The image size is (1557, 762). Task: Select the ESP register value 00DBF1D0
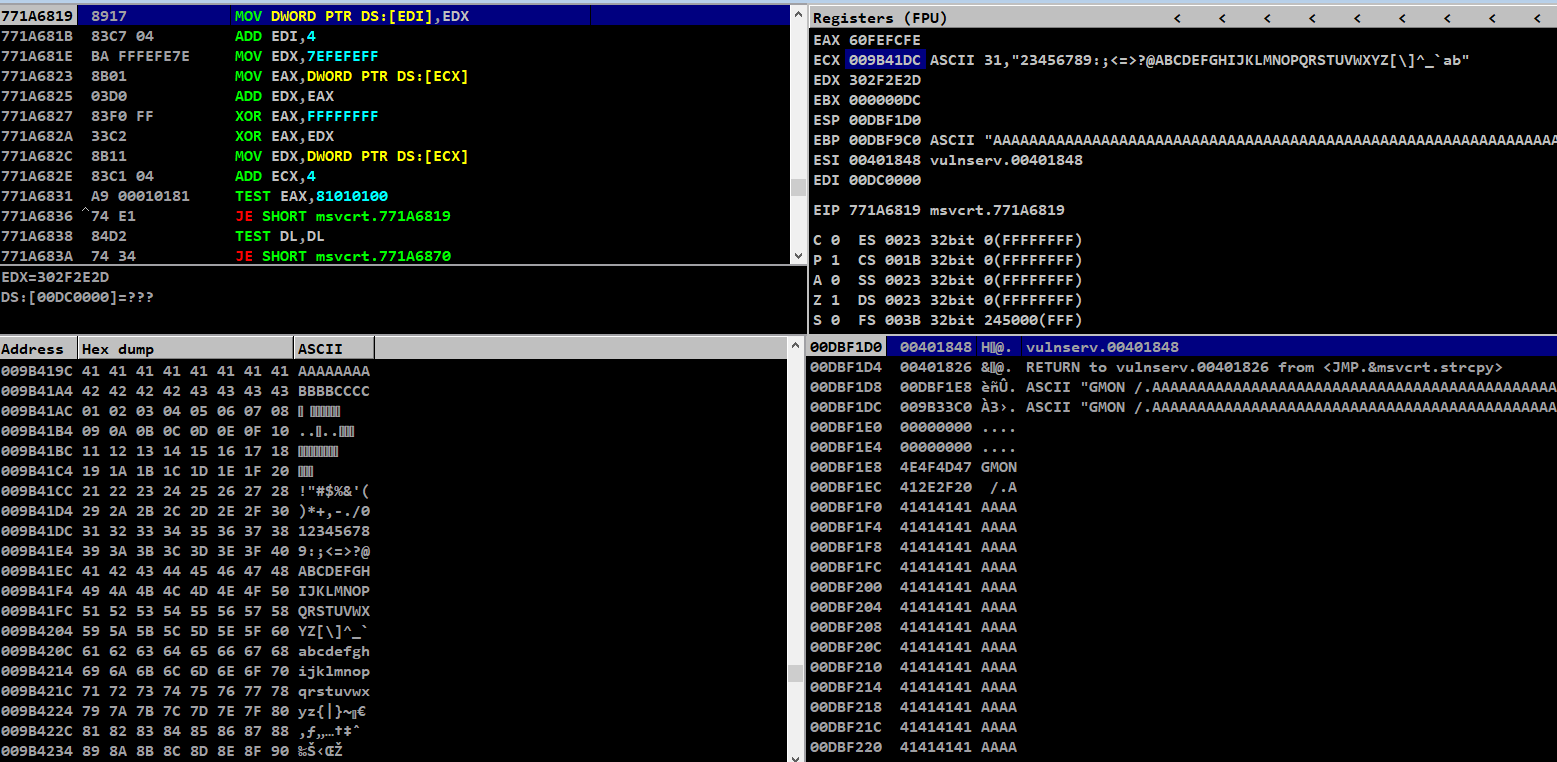[885, 120]
